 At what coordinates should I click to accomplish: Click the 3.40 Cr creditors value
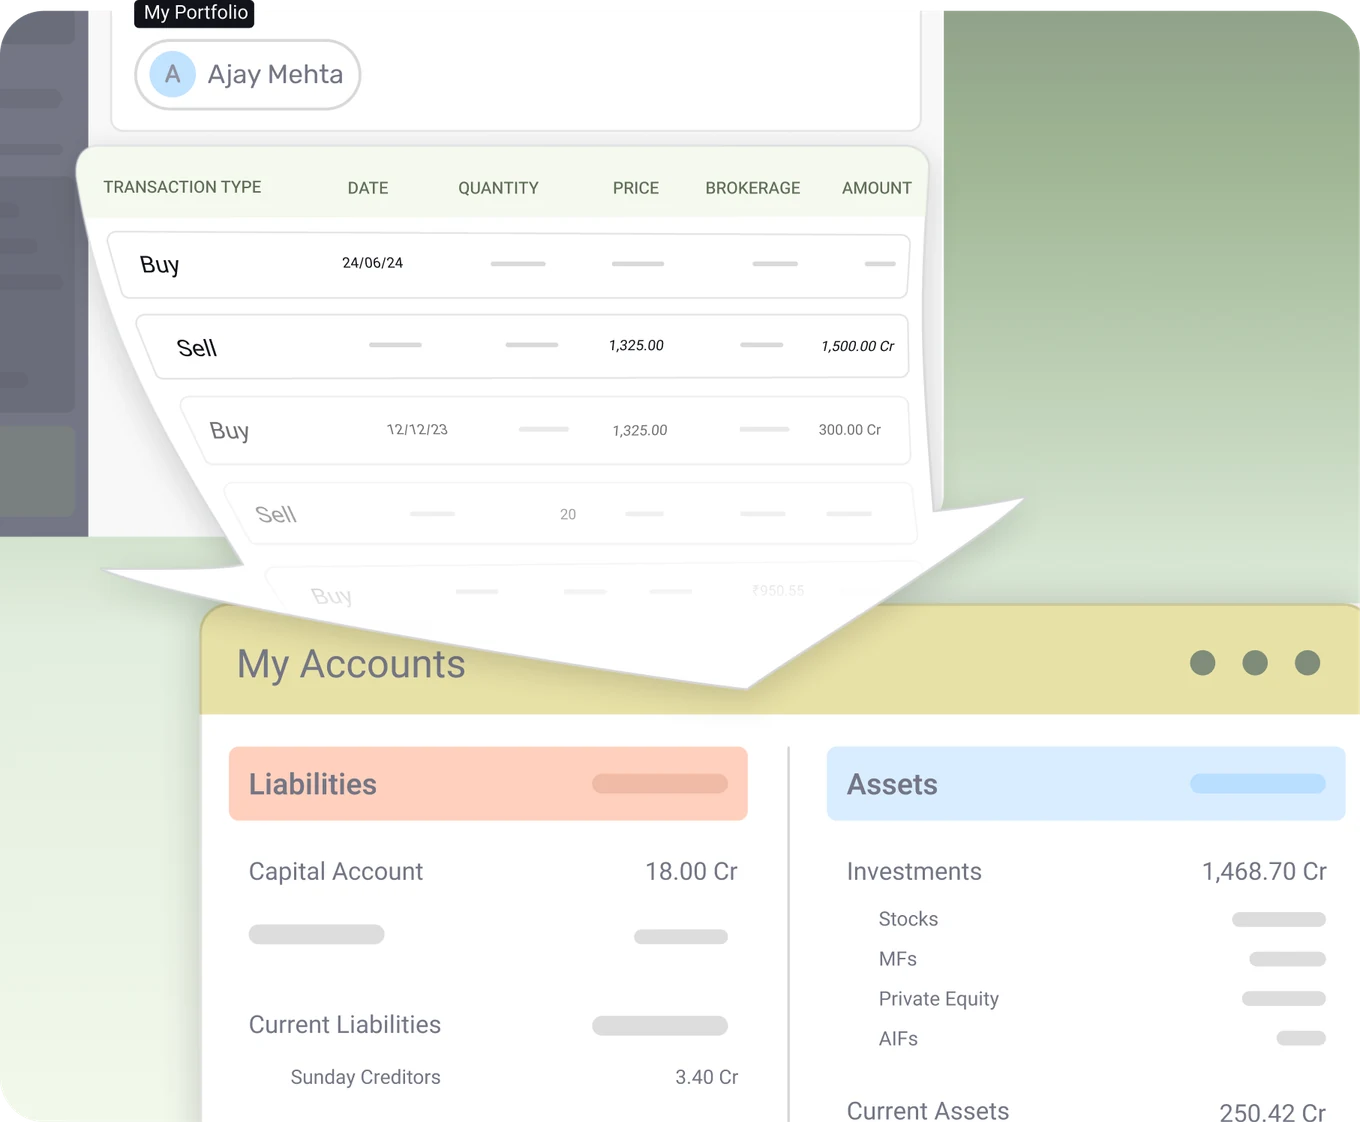707,1077
